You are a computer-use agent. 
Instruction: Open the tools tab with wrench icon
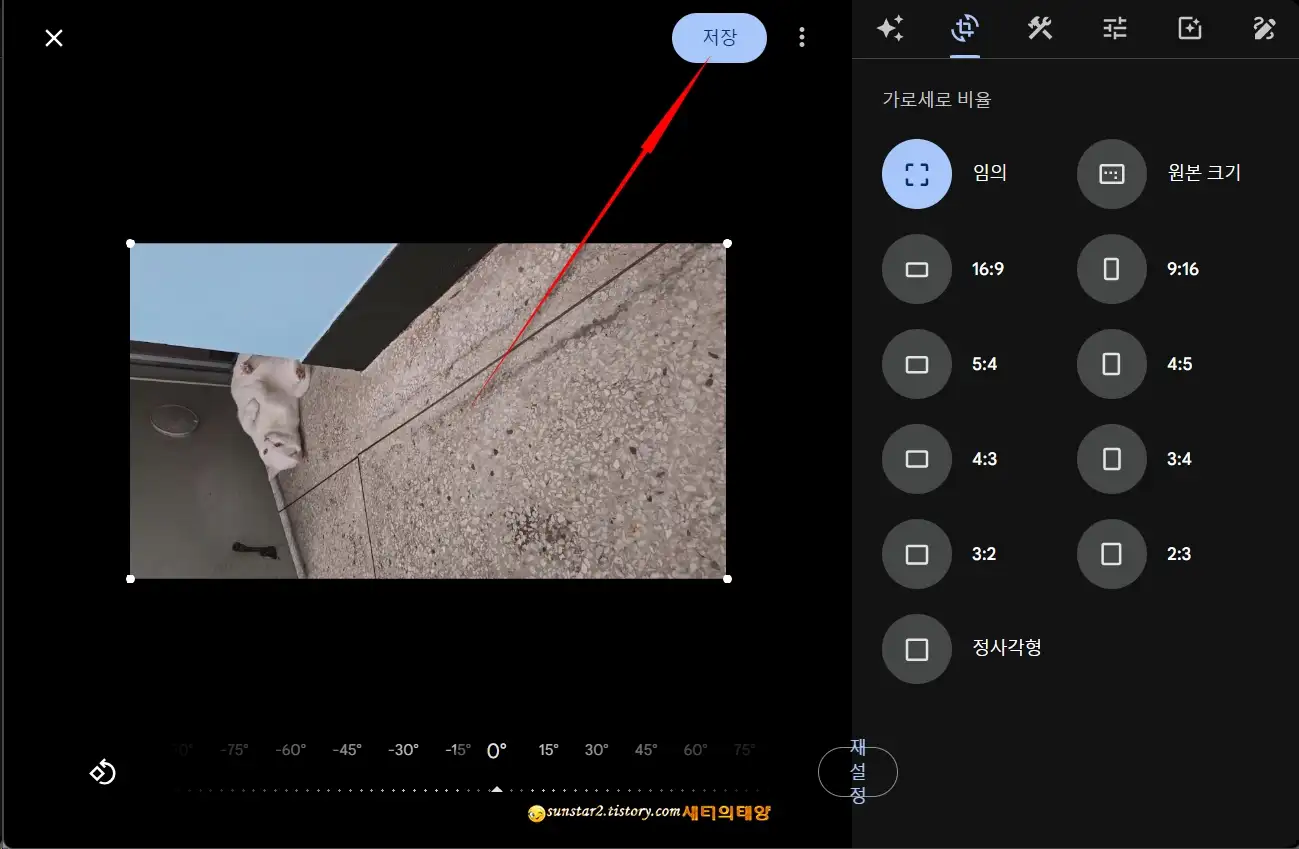1040,29
